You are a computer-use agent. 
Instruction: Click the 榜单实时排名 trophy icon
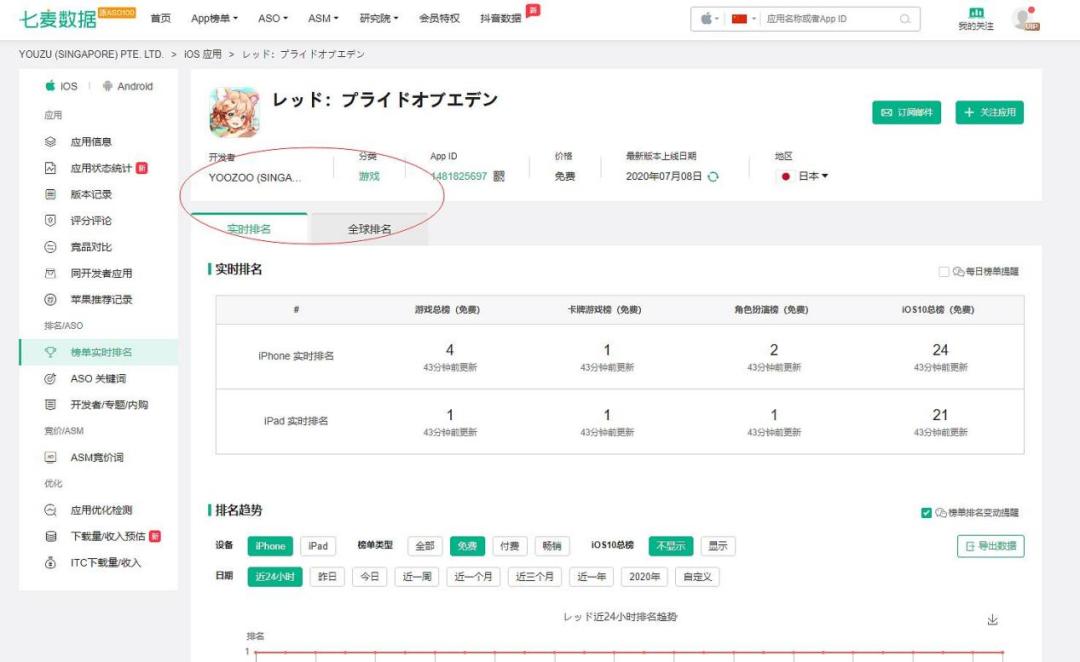coord(50,352)
